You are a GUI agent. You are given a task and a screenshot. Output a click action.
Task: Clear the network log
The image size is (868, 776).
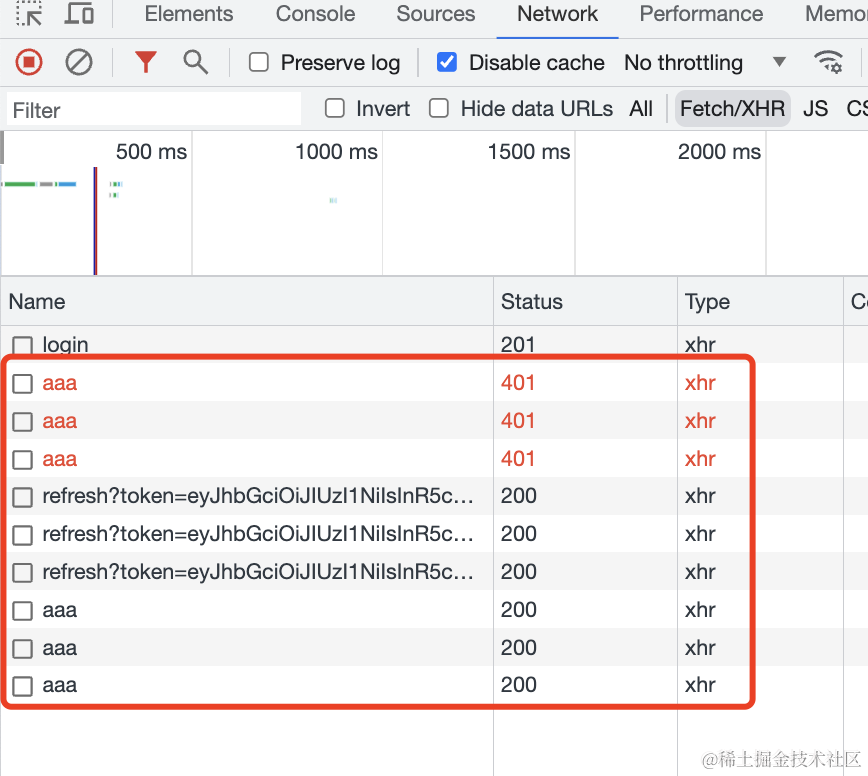coord(79,62)
